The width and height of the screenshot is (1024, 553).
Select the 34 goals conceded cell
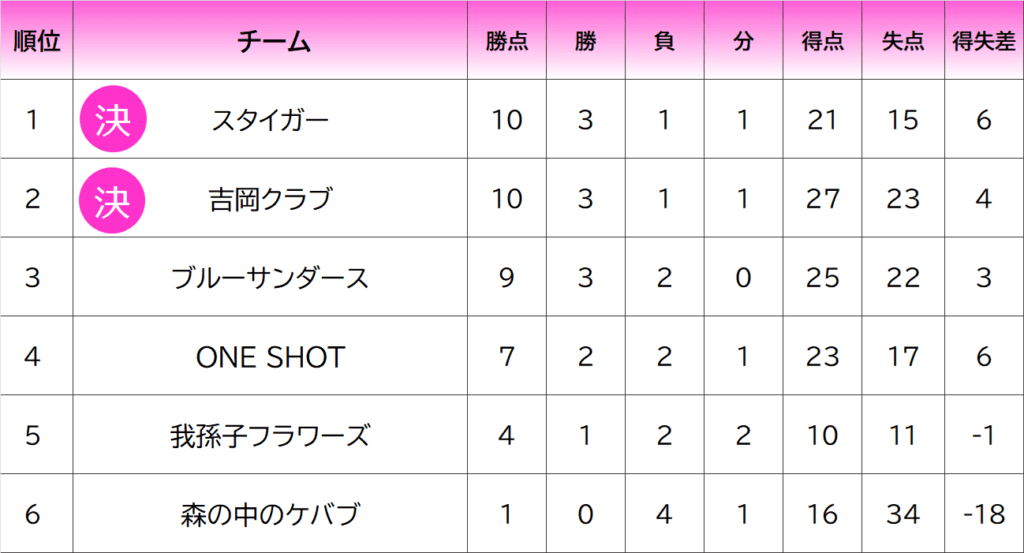(x=903, y=514)
